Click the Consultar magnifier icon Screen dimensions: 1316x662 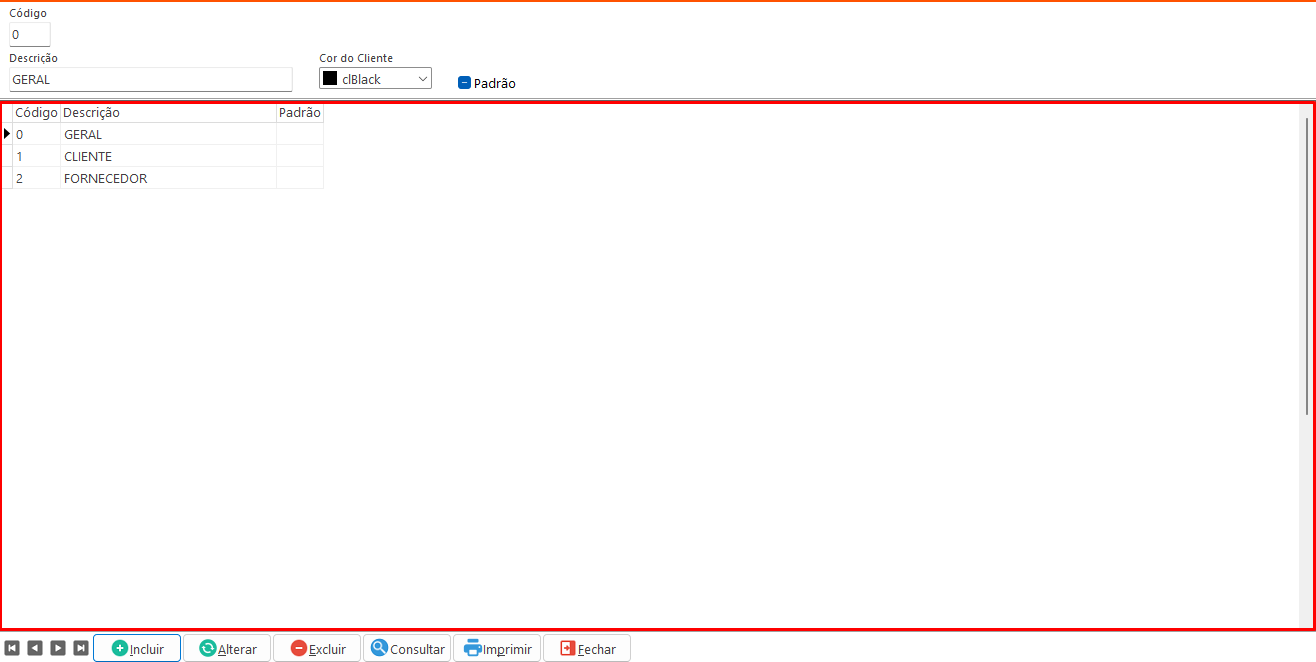pos(379,648)
